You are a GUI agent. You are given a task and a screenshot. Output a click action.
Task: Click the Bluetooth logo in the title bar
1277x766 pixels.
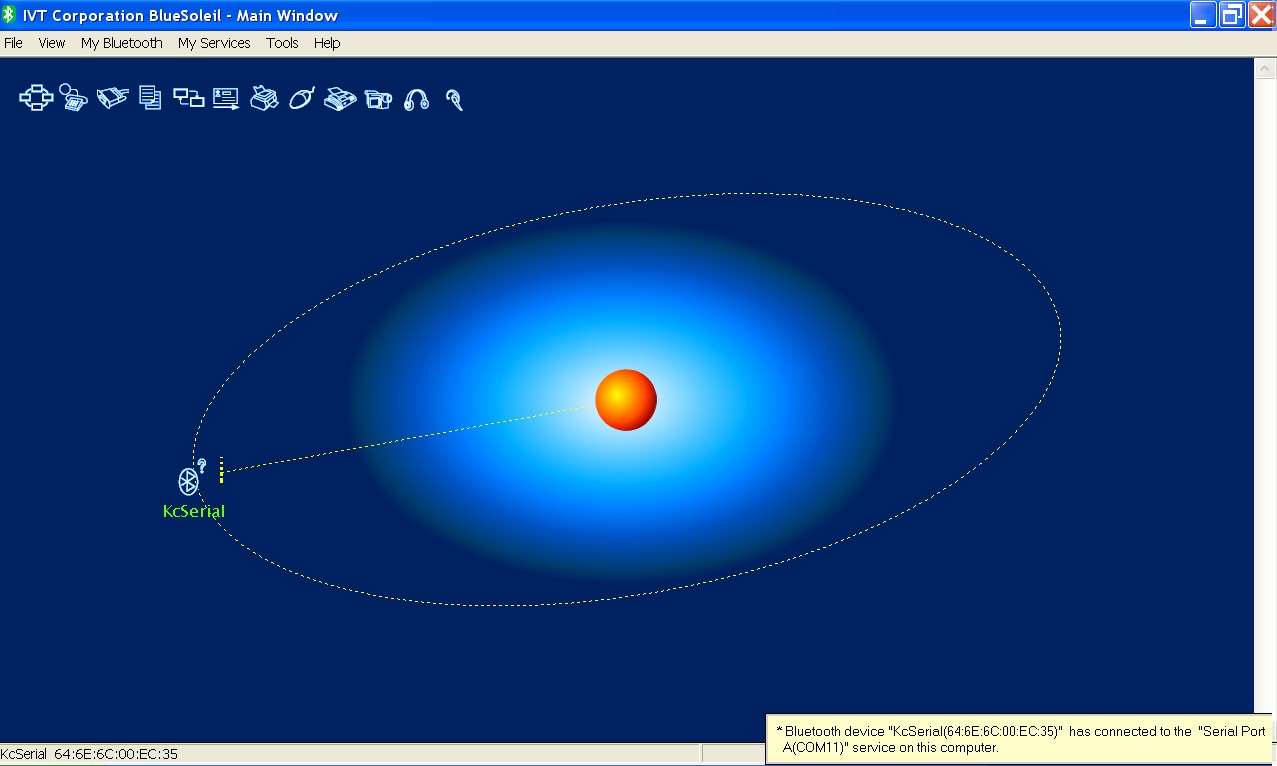9,15
